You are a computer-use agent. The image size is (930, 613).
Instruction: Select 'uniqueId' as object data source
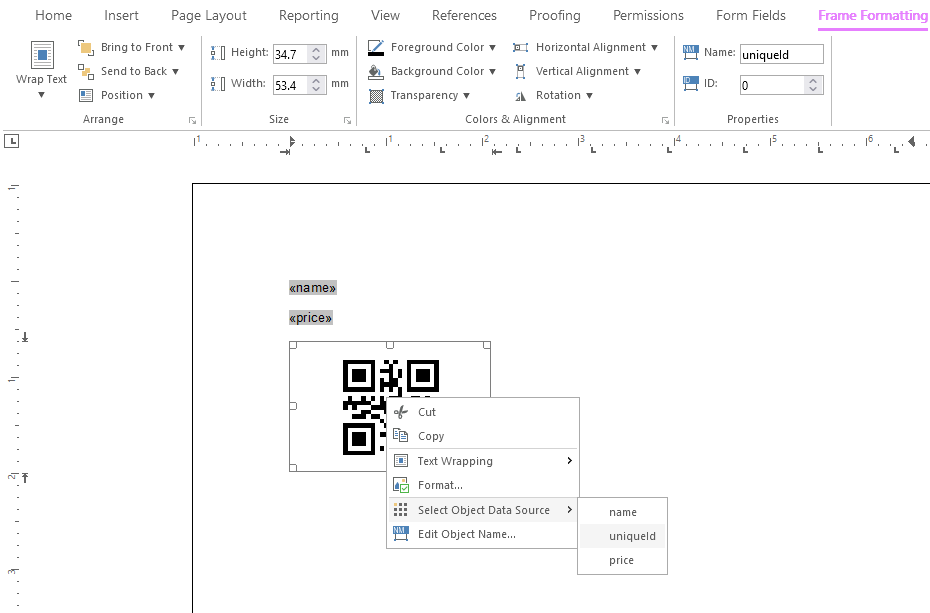coord(622,536)
